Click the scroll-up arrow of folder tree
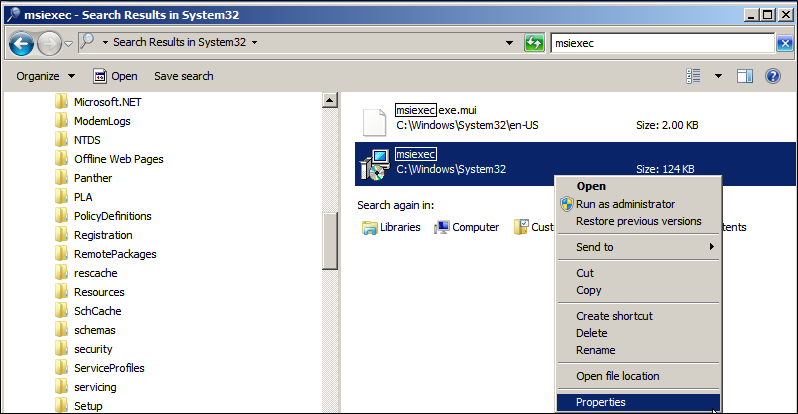Viewport: 798px width, 414px height. 330,100
